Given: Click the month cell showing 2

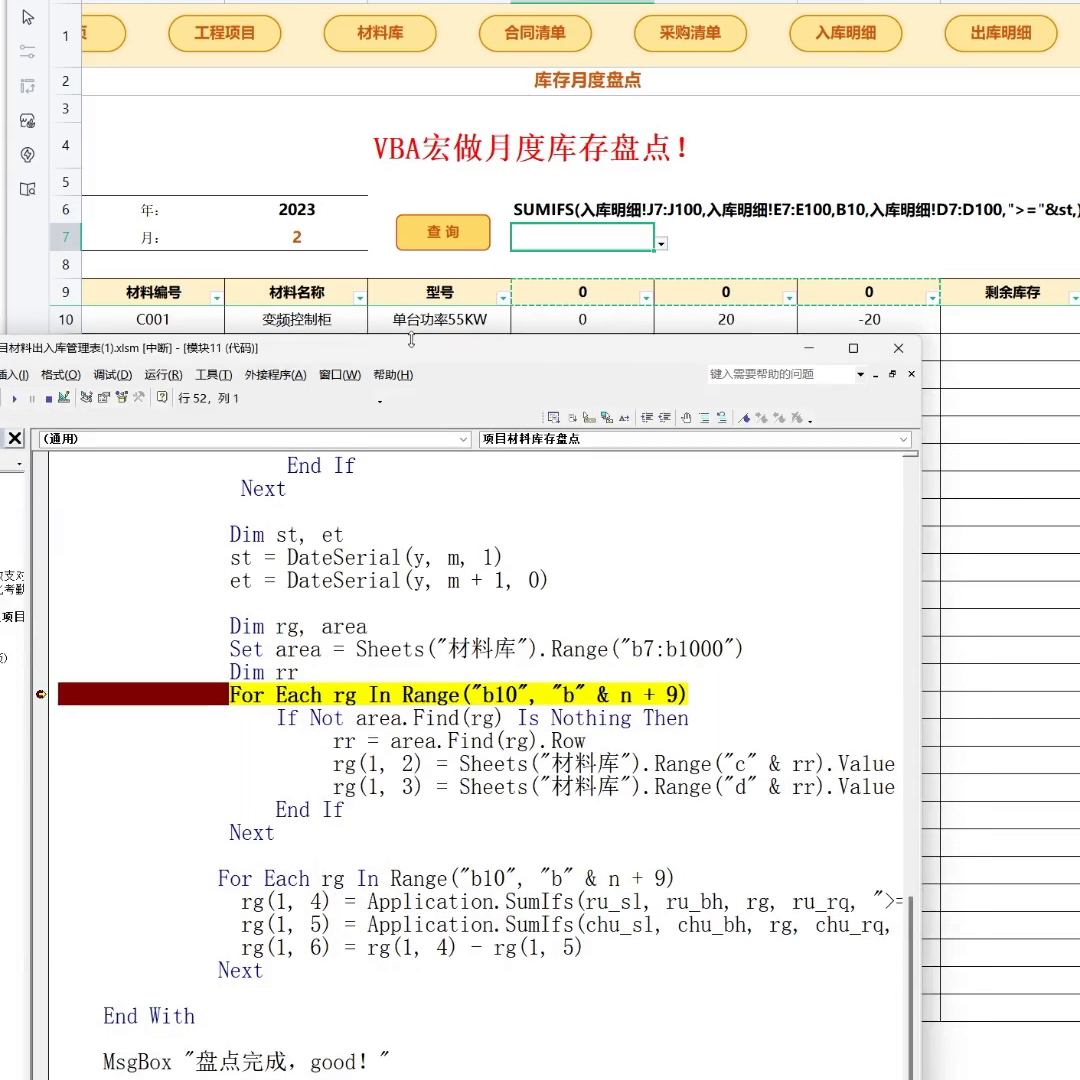Looking at the screenshot, I should pyautogui.click(x=297, y=237).
